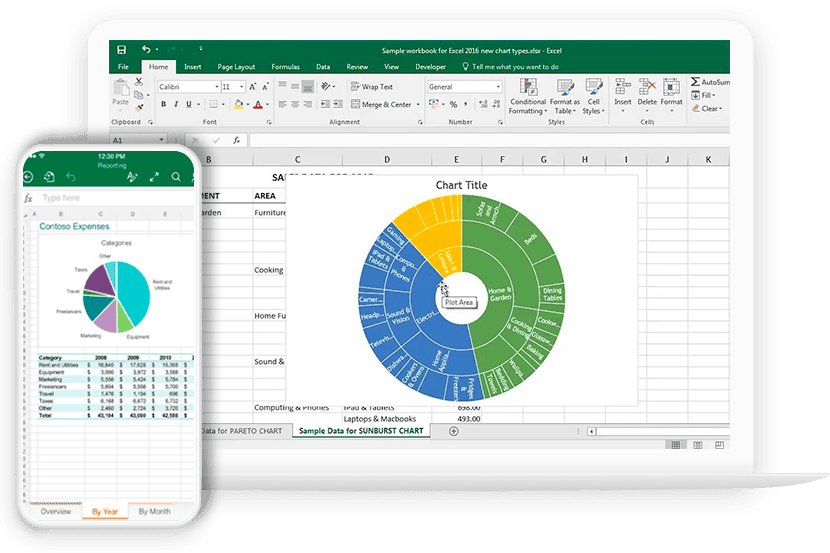This screenshot has width=830, height=553.
Task: Open the Clear dropdown in Editing group
Action: pos(707,108)
